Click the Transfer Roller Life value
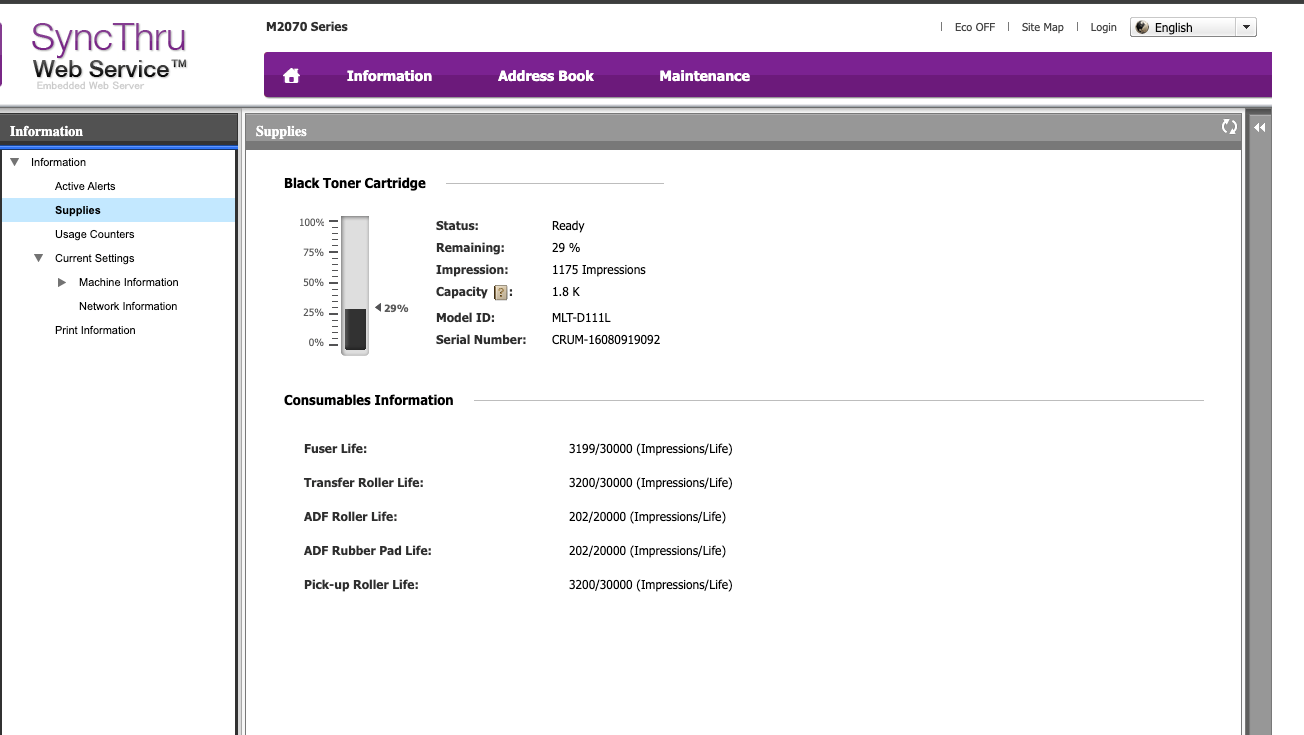Screen dimensions: 1304x735 click(650, 483)
